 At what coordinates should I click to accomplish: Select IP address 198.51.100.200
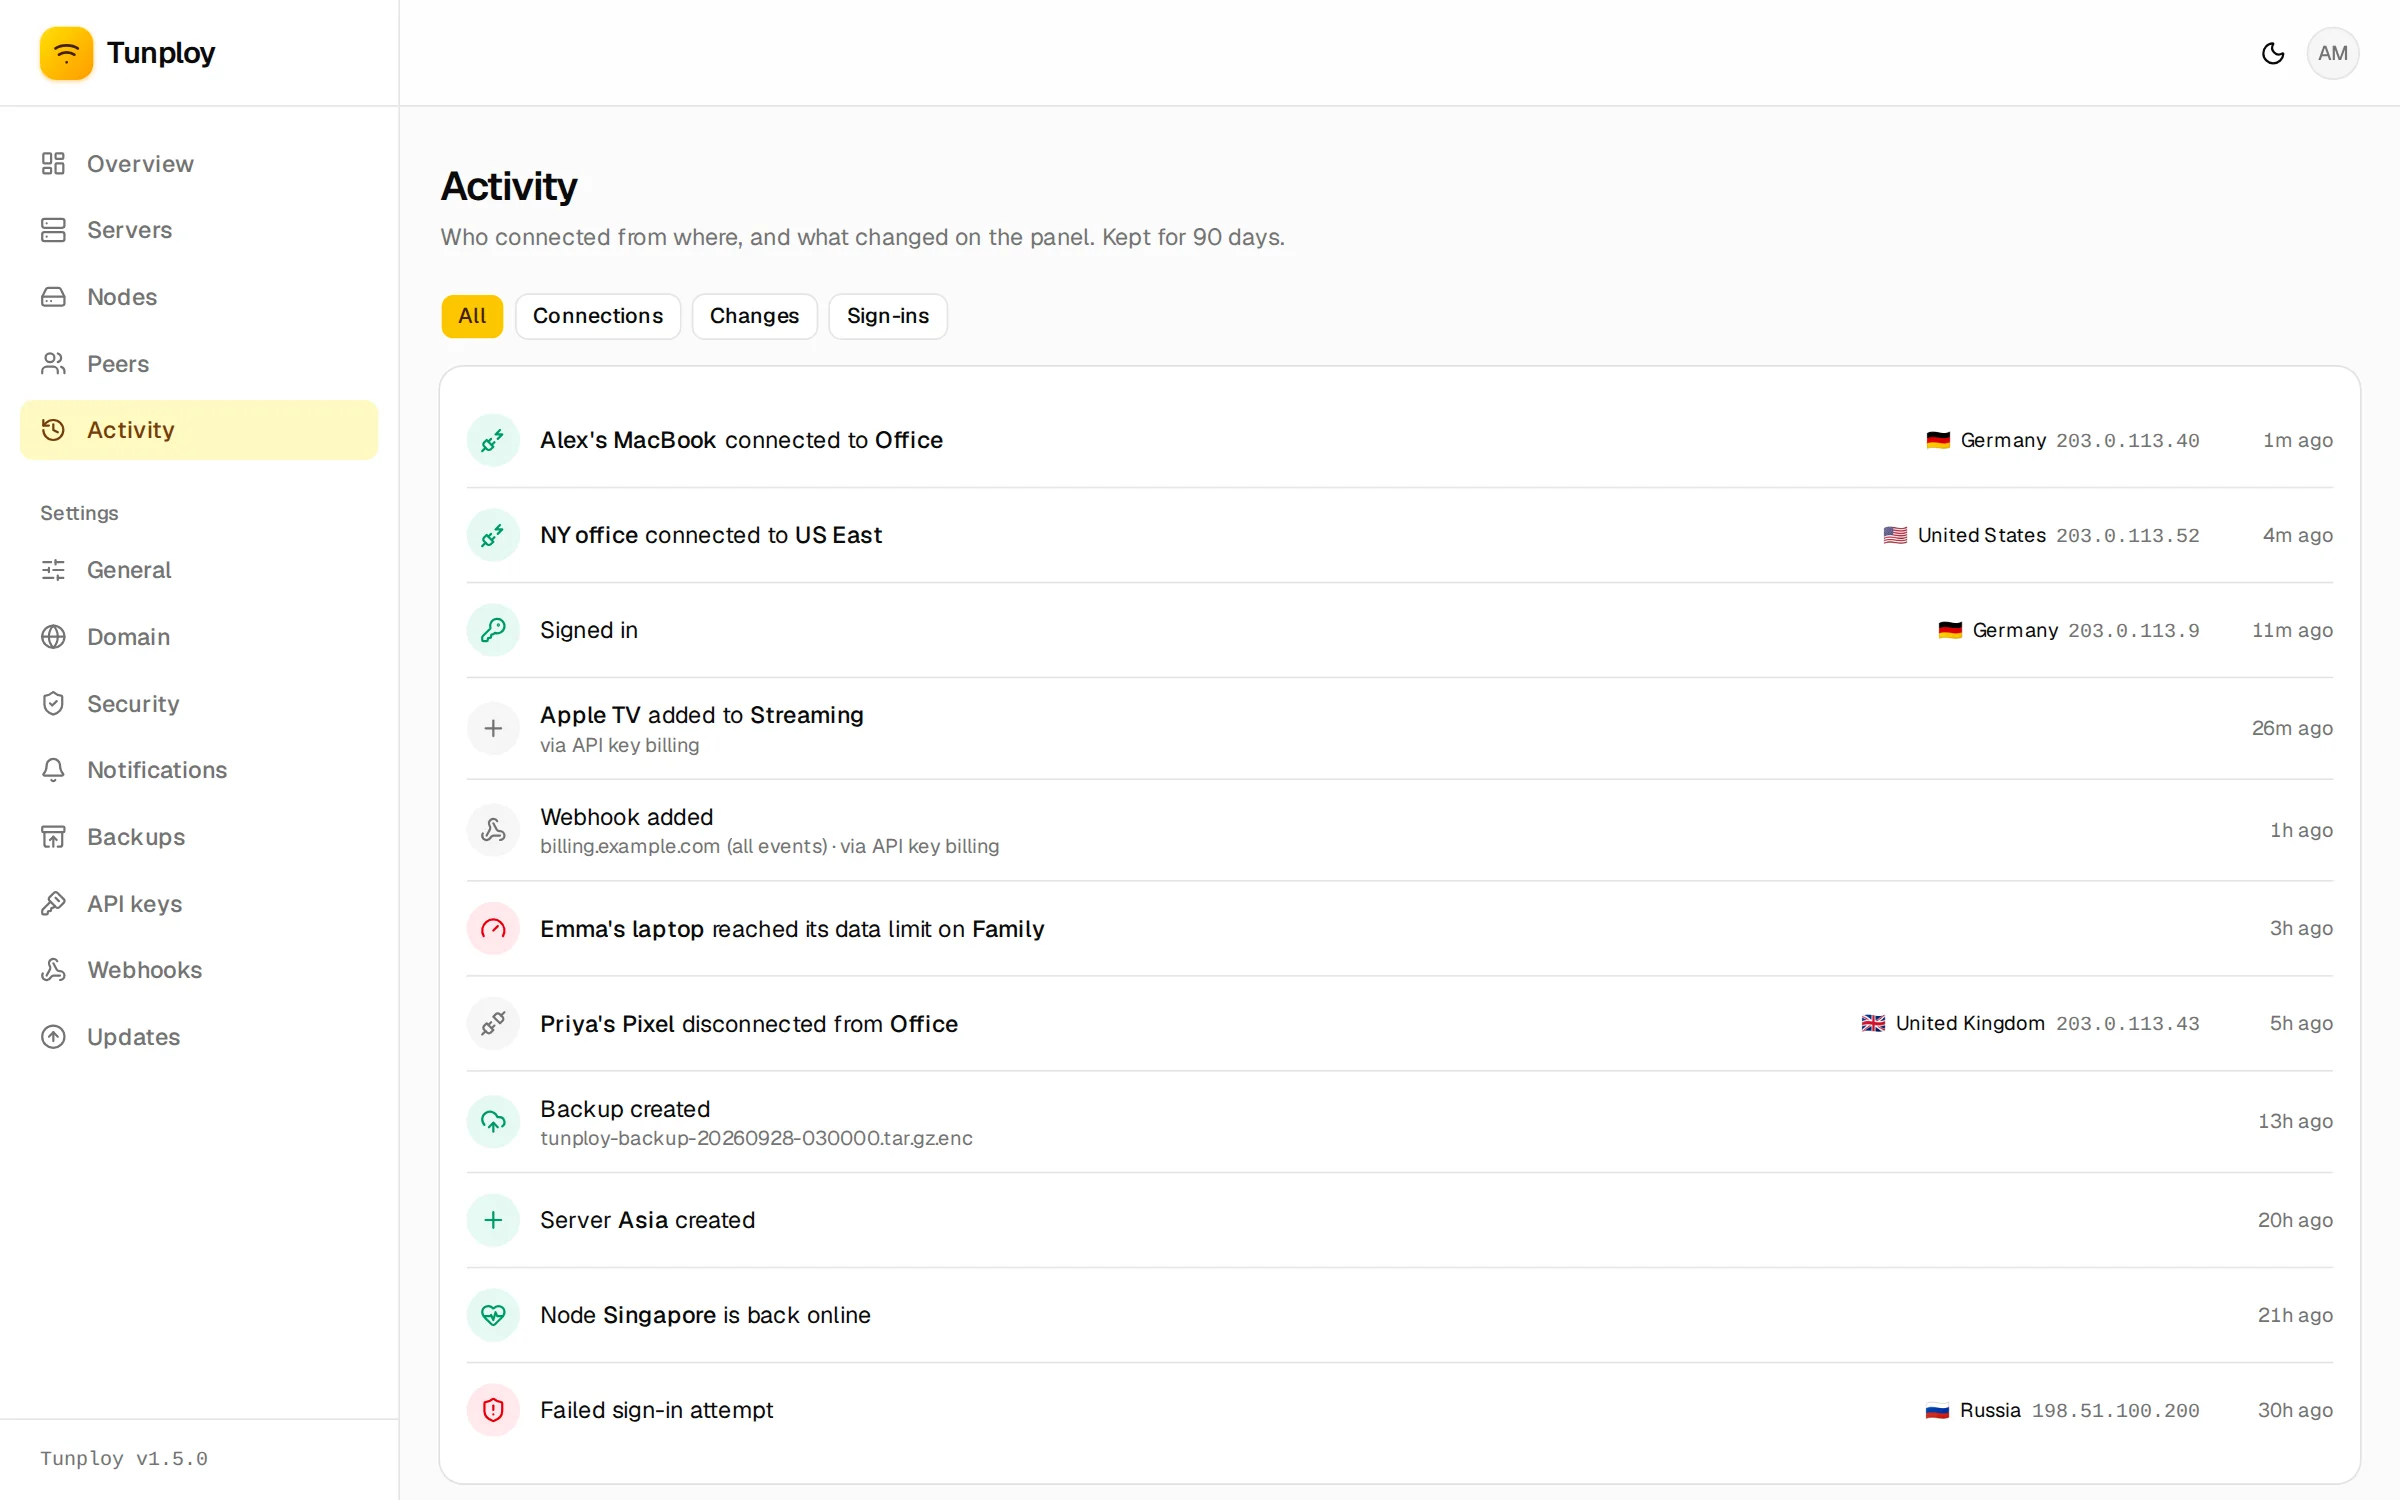(2115, 1411)
